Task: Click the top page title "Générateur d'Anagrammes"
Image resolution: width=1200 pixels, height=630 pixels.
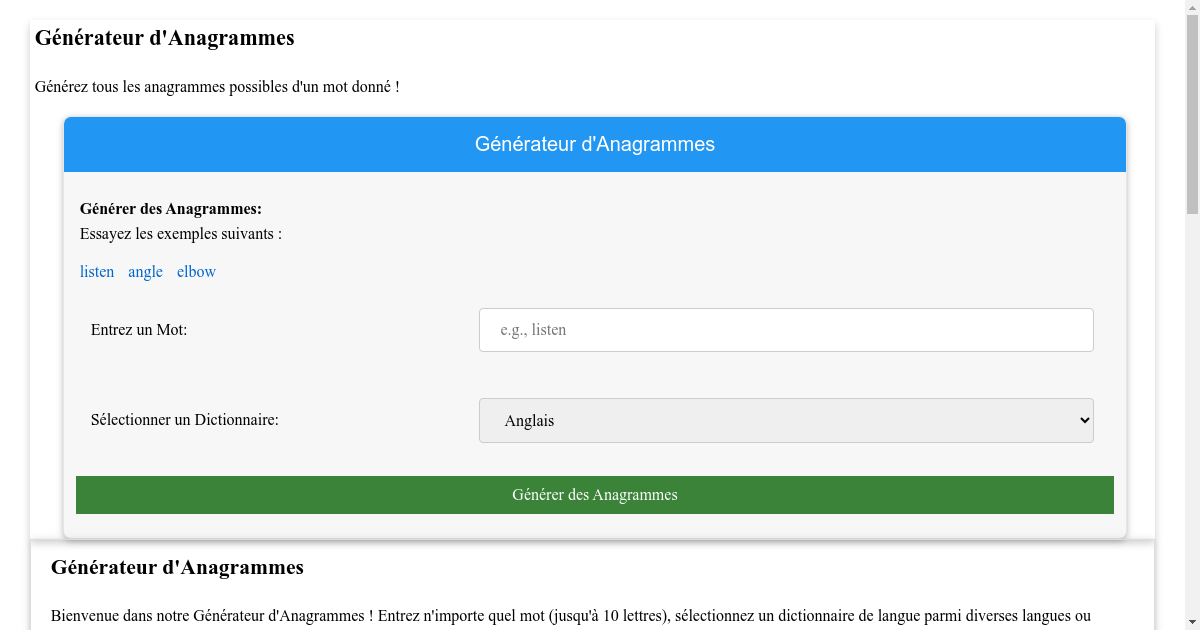Action: (164, 38)
